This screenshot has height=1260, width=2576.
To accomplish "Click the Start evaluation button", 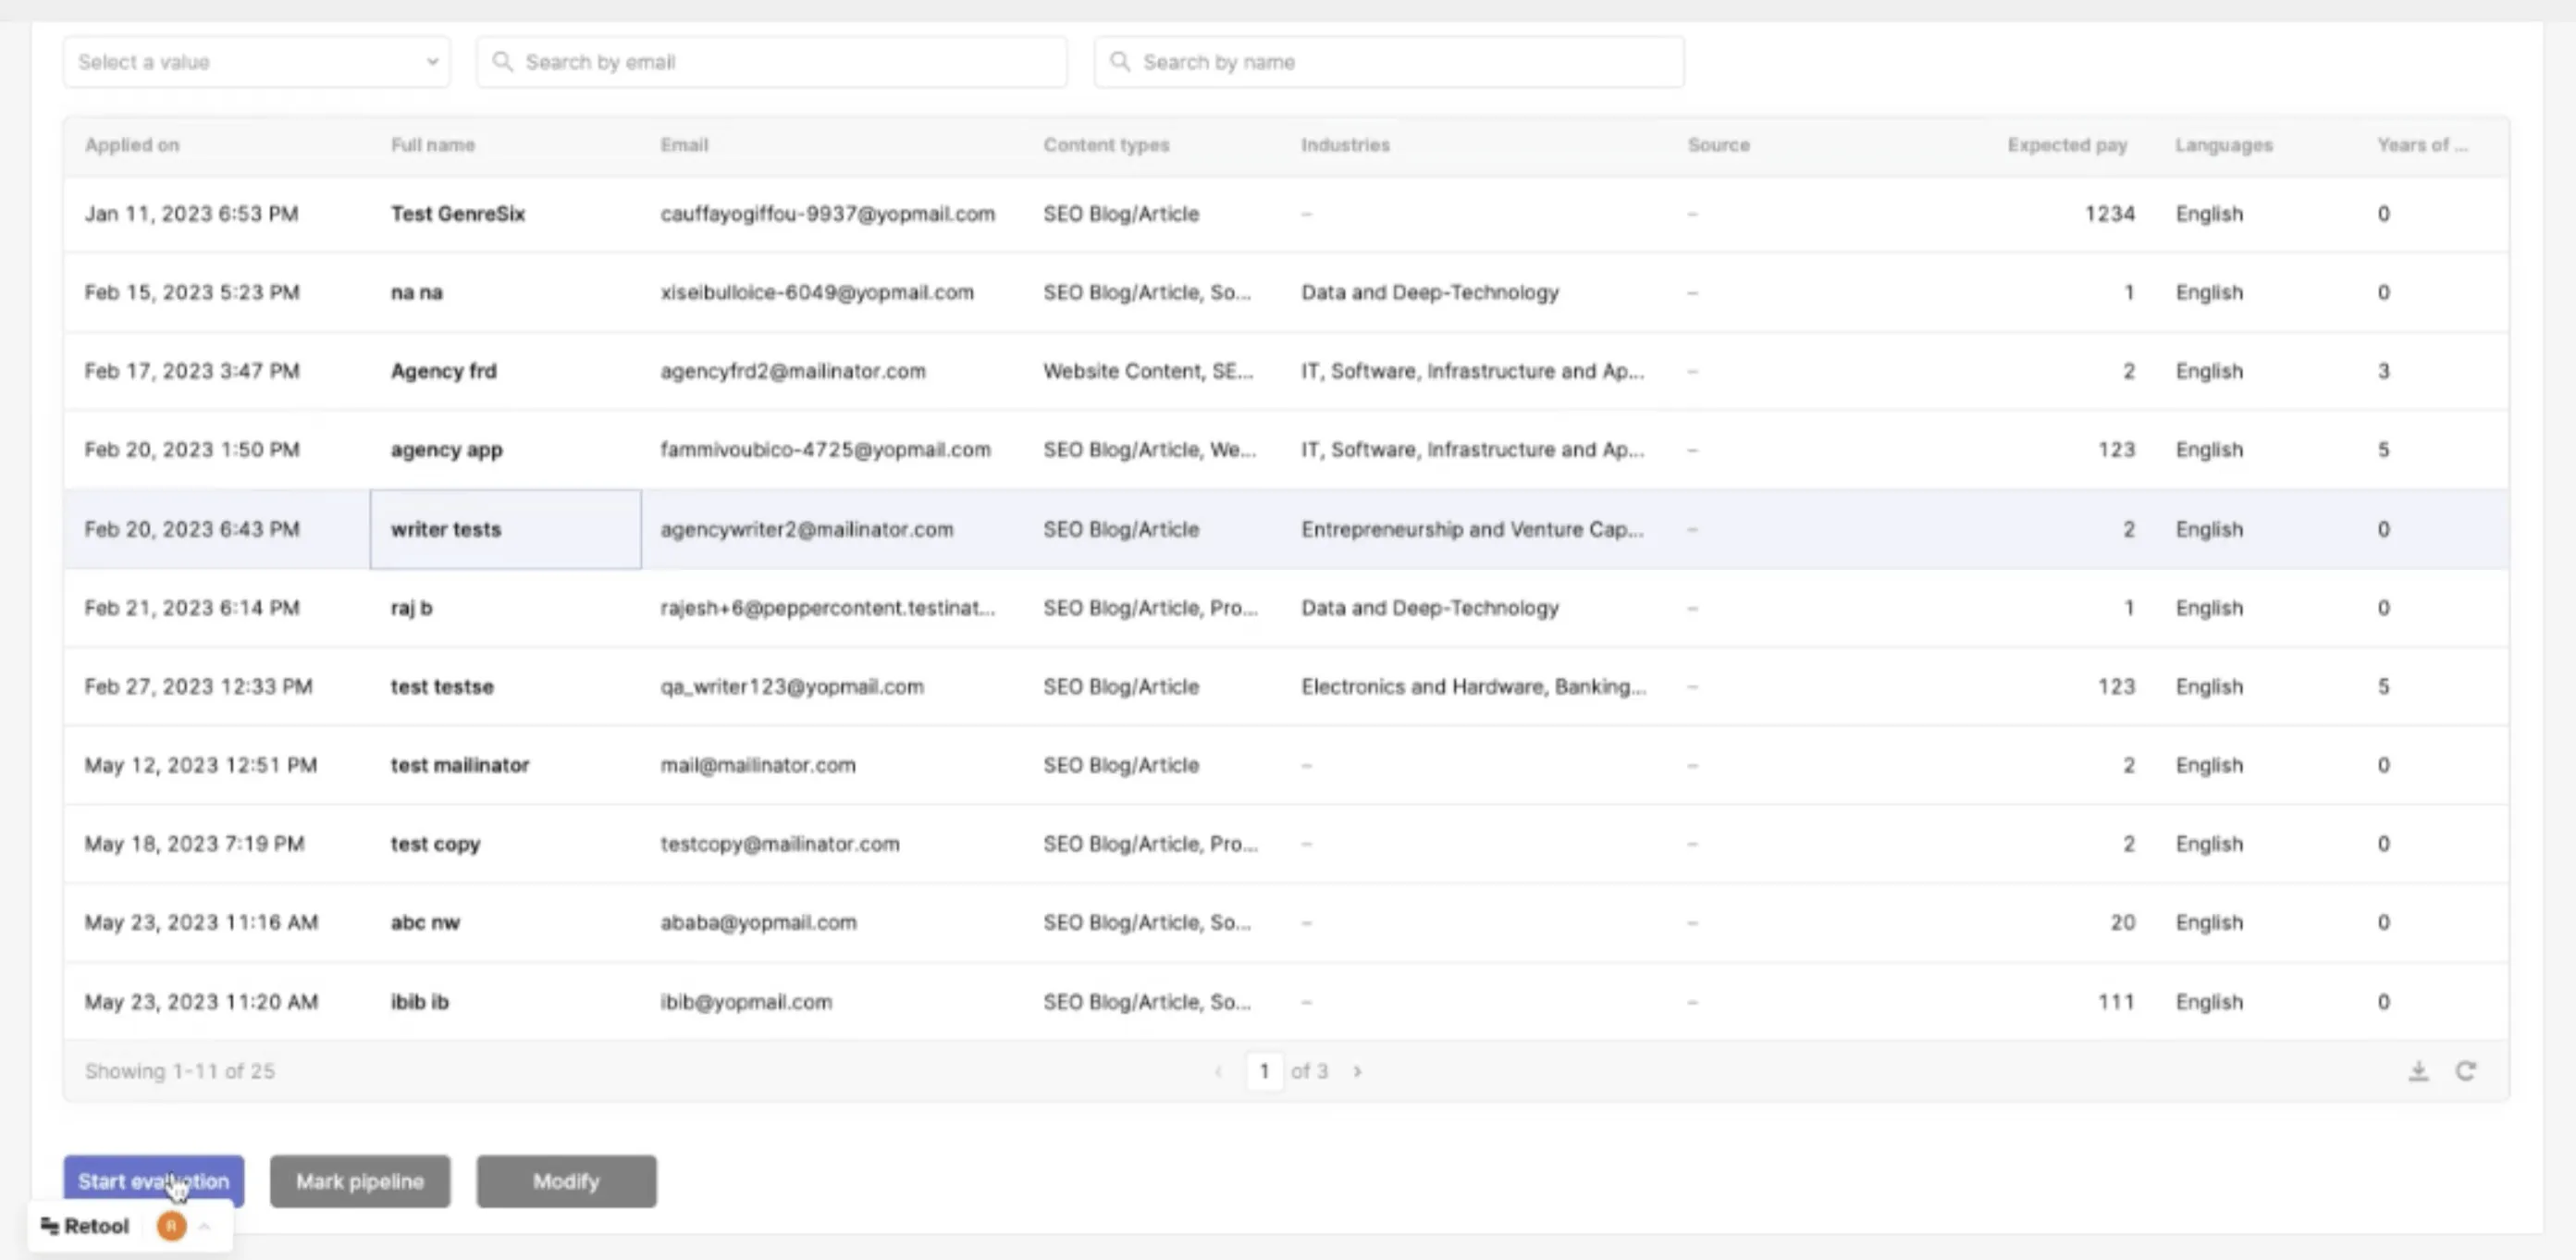I will [x=153, y=1181].
